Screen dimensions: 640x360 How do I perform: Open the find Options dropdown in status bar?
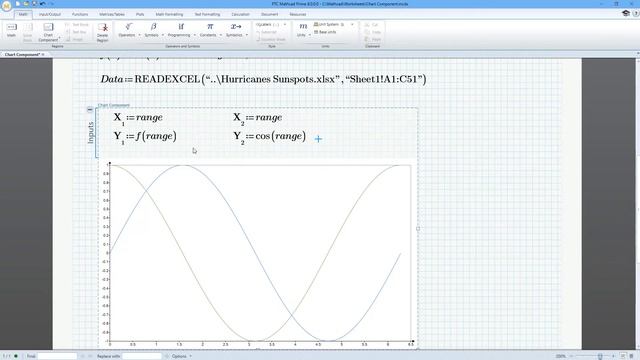pyautogui.click(x=182, y=356)
